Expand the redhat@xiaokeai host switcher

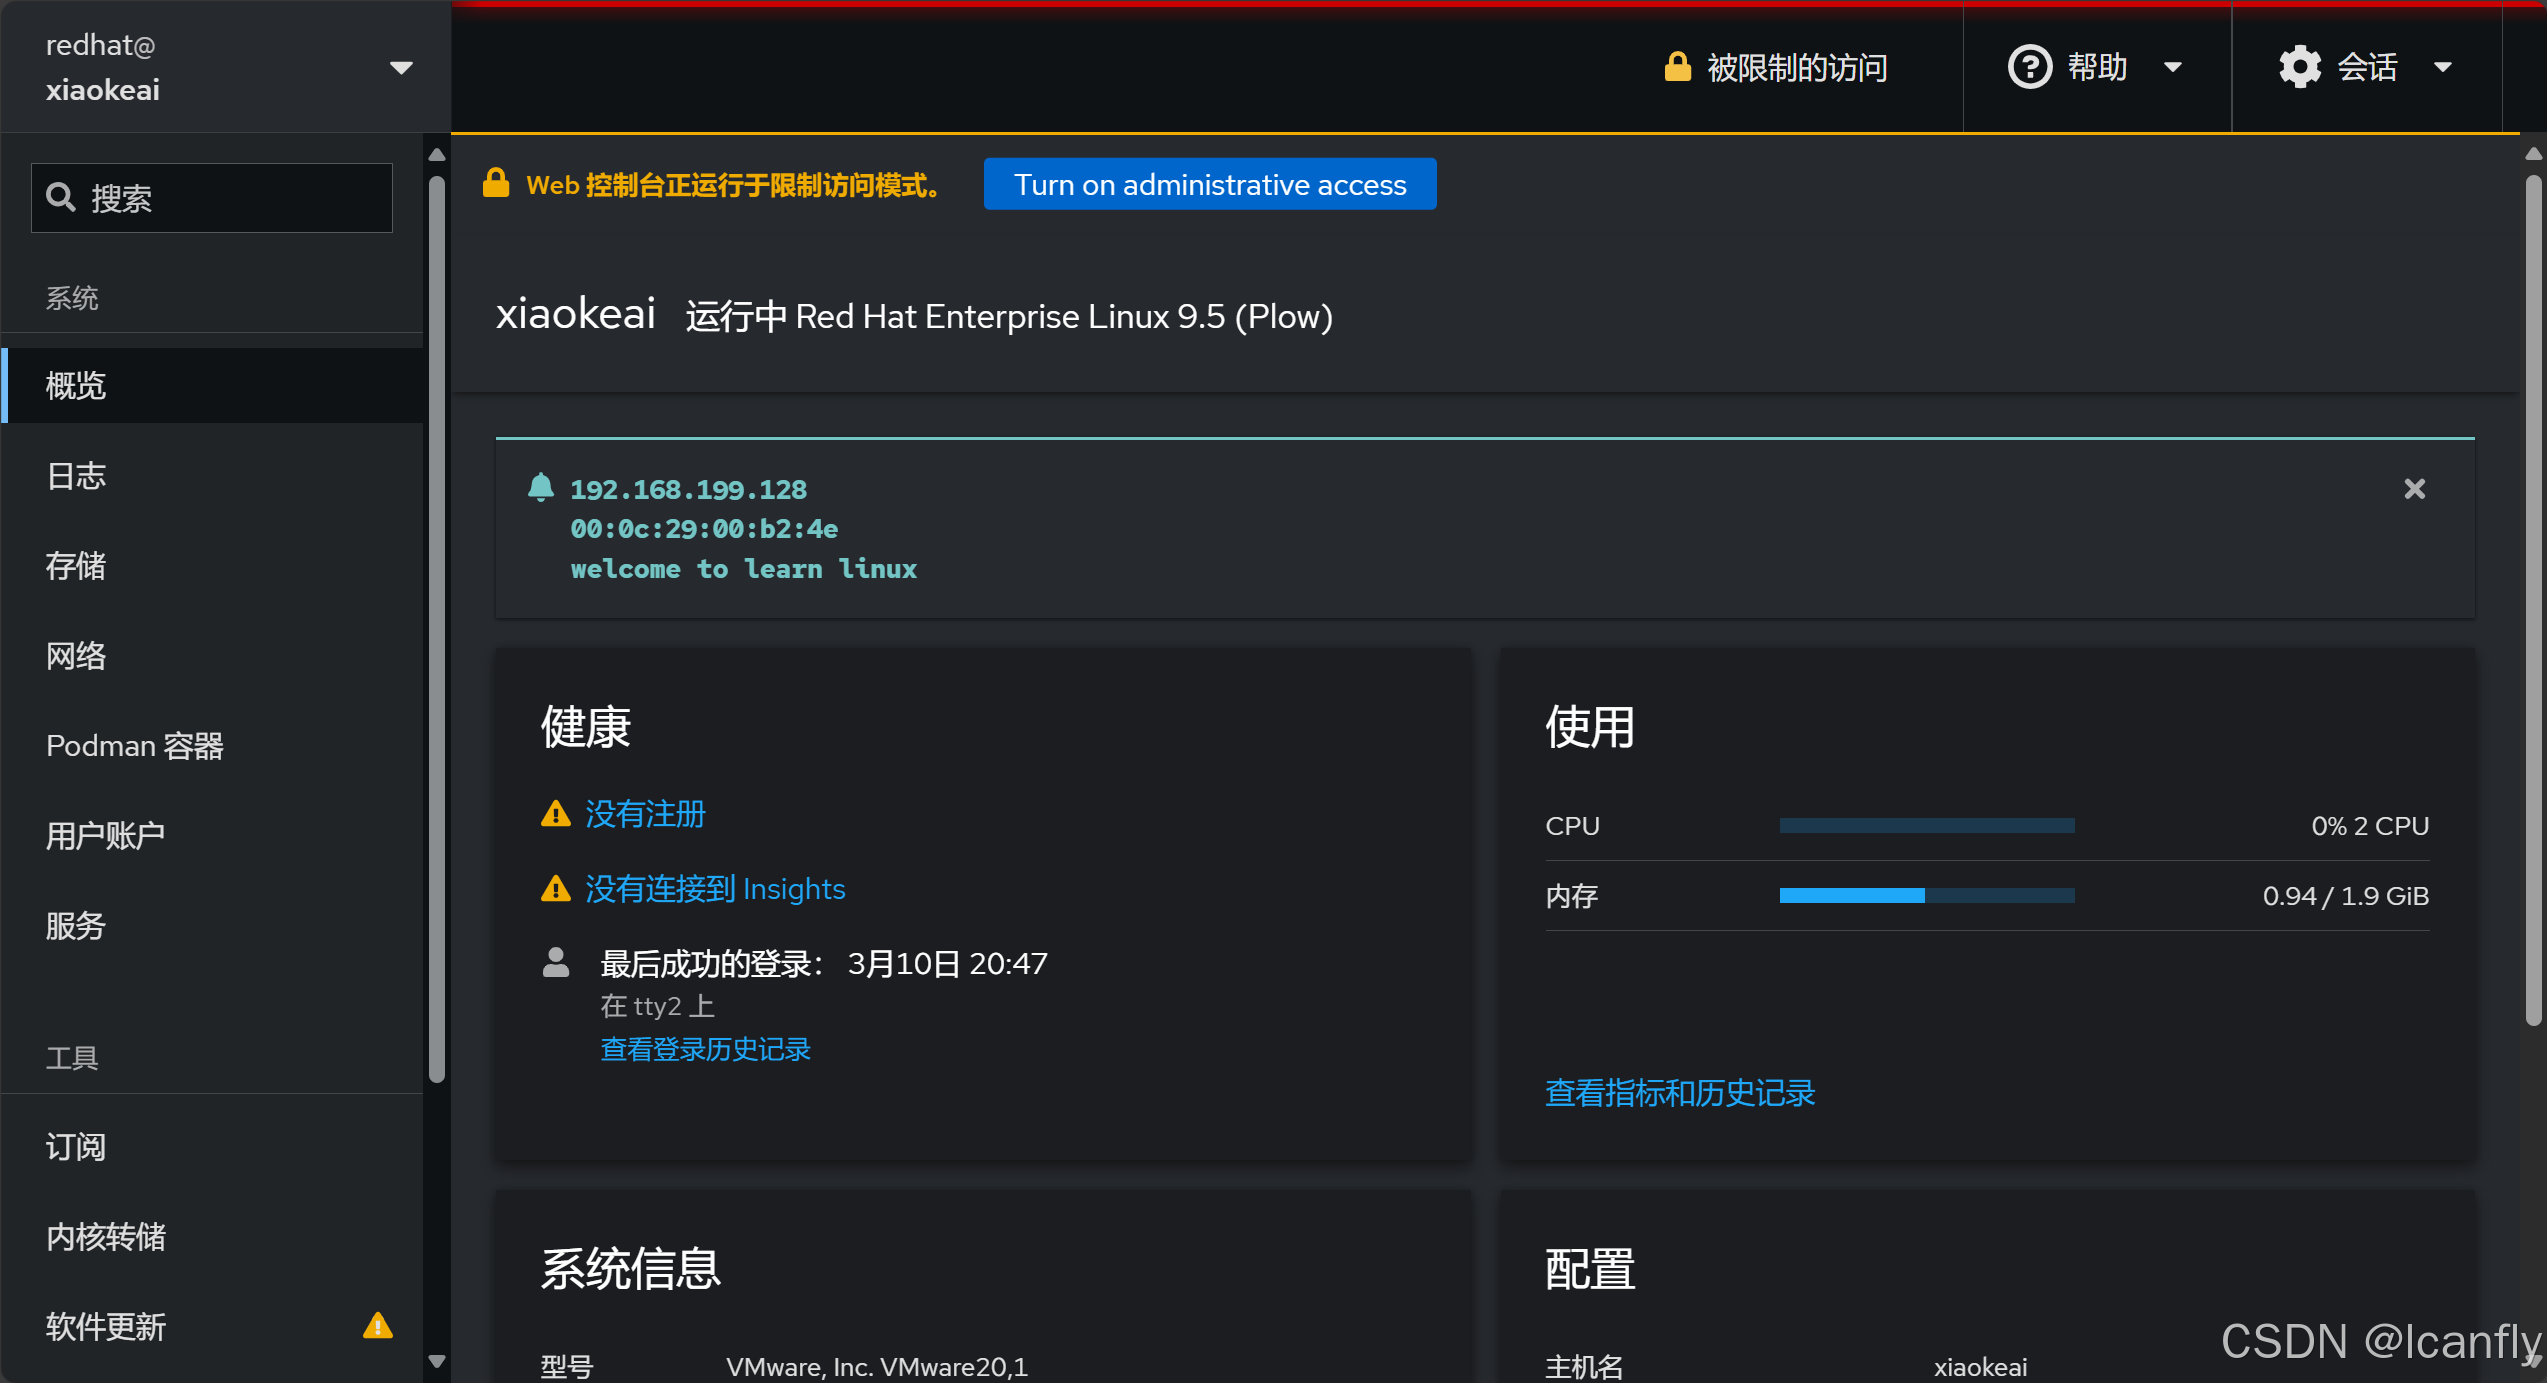coord(401,68)
